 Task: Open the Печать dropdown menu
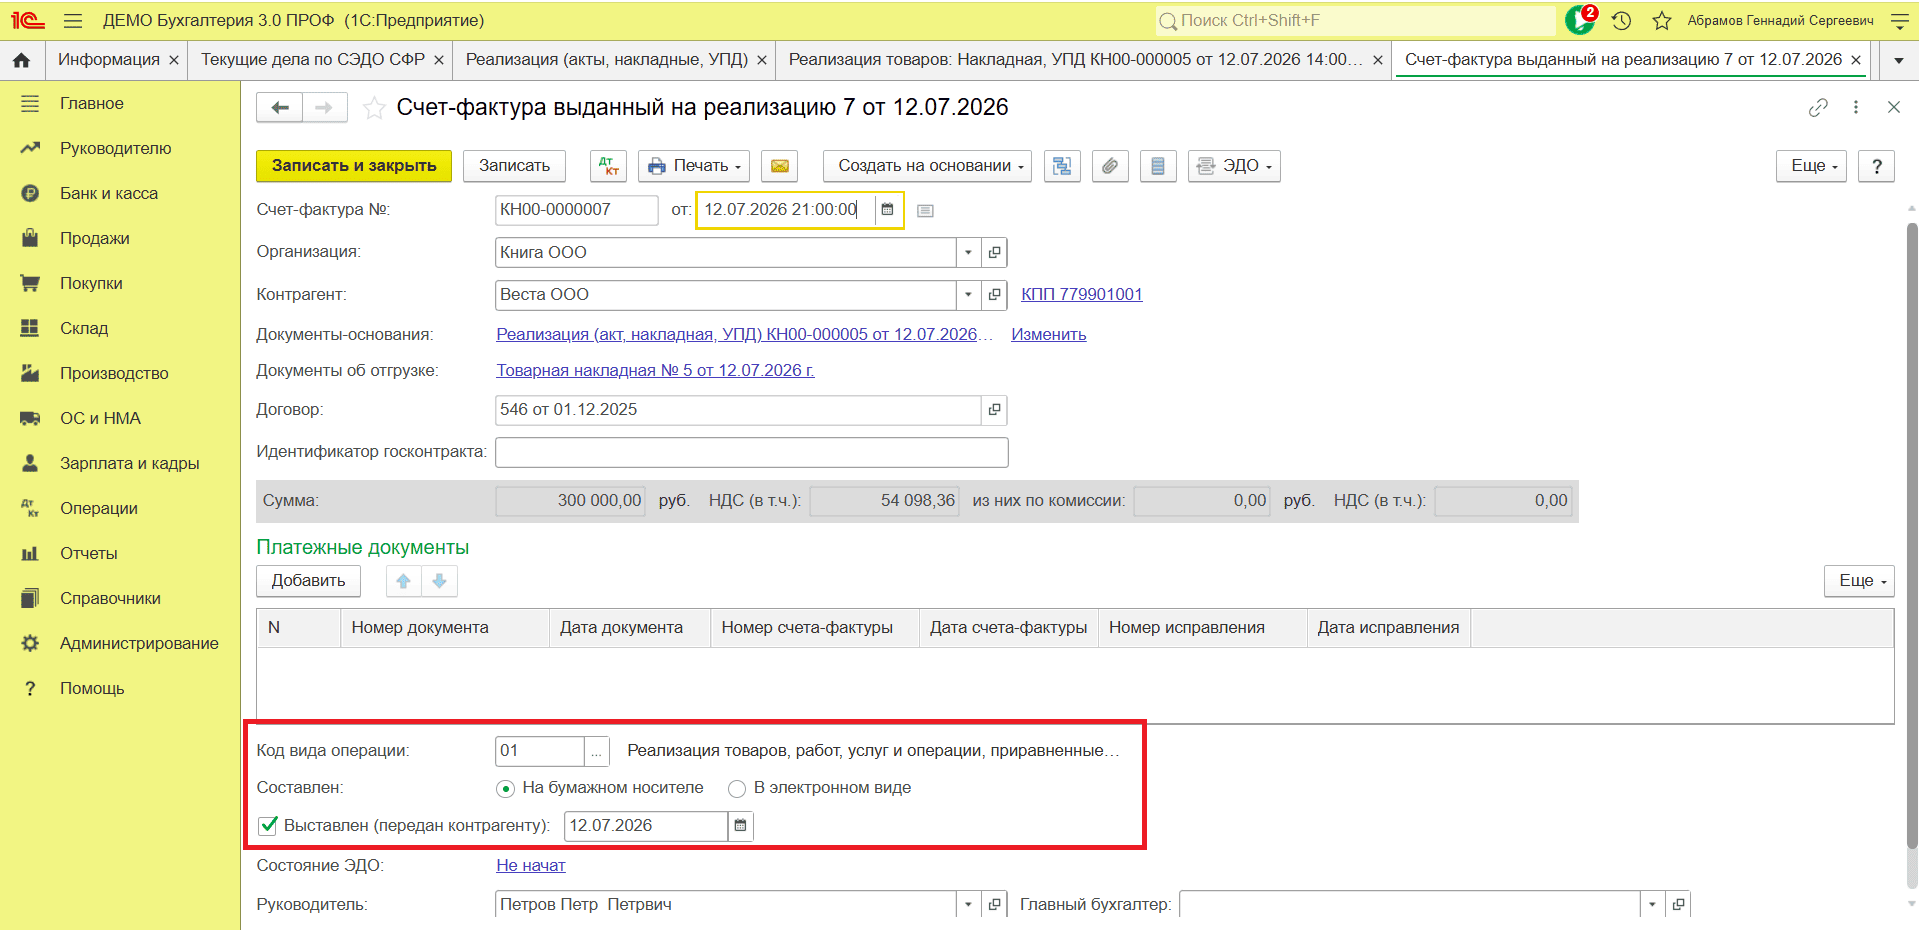pos(695,166)
